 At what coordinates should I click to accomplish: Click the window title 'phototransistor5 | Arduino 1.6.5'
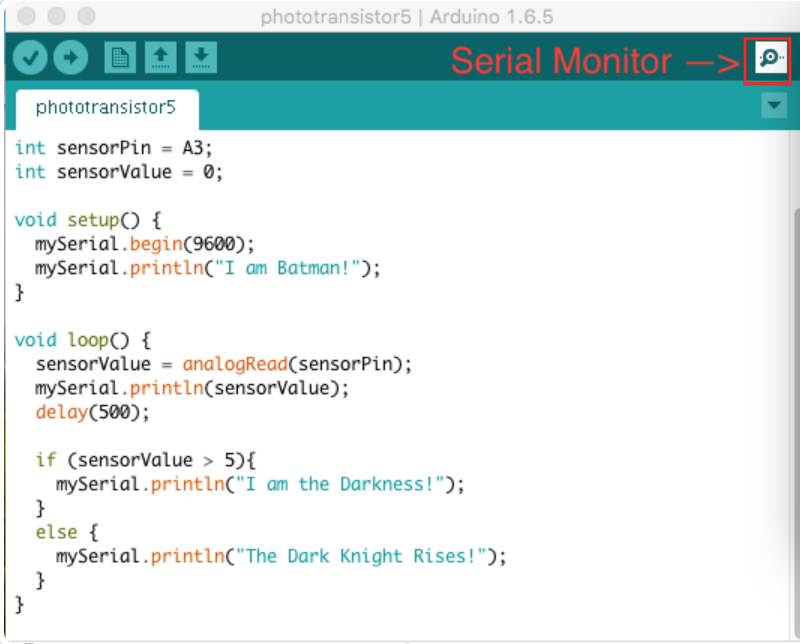point(407,17)
